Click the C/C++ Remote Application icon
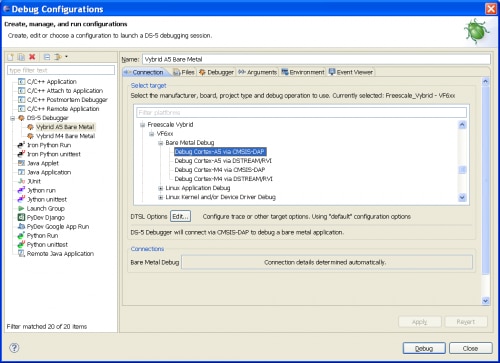The height and width of the screenshot is (363, 500). click(22, 109)
